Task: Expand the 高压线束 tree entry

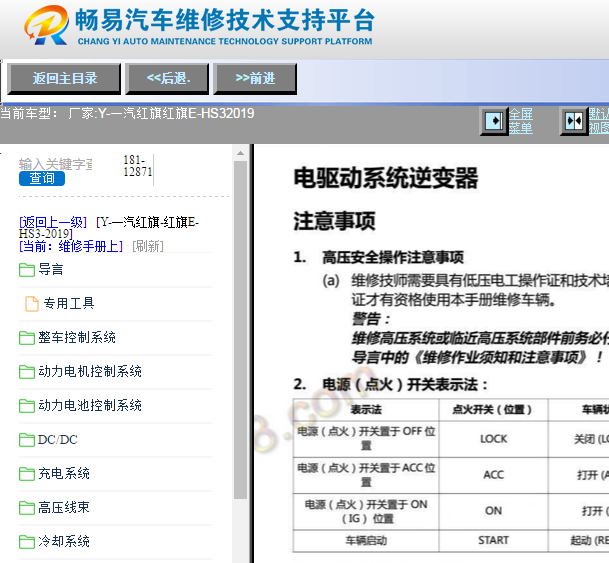Action: point(64,507)
